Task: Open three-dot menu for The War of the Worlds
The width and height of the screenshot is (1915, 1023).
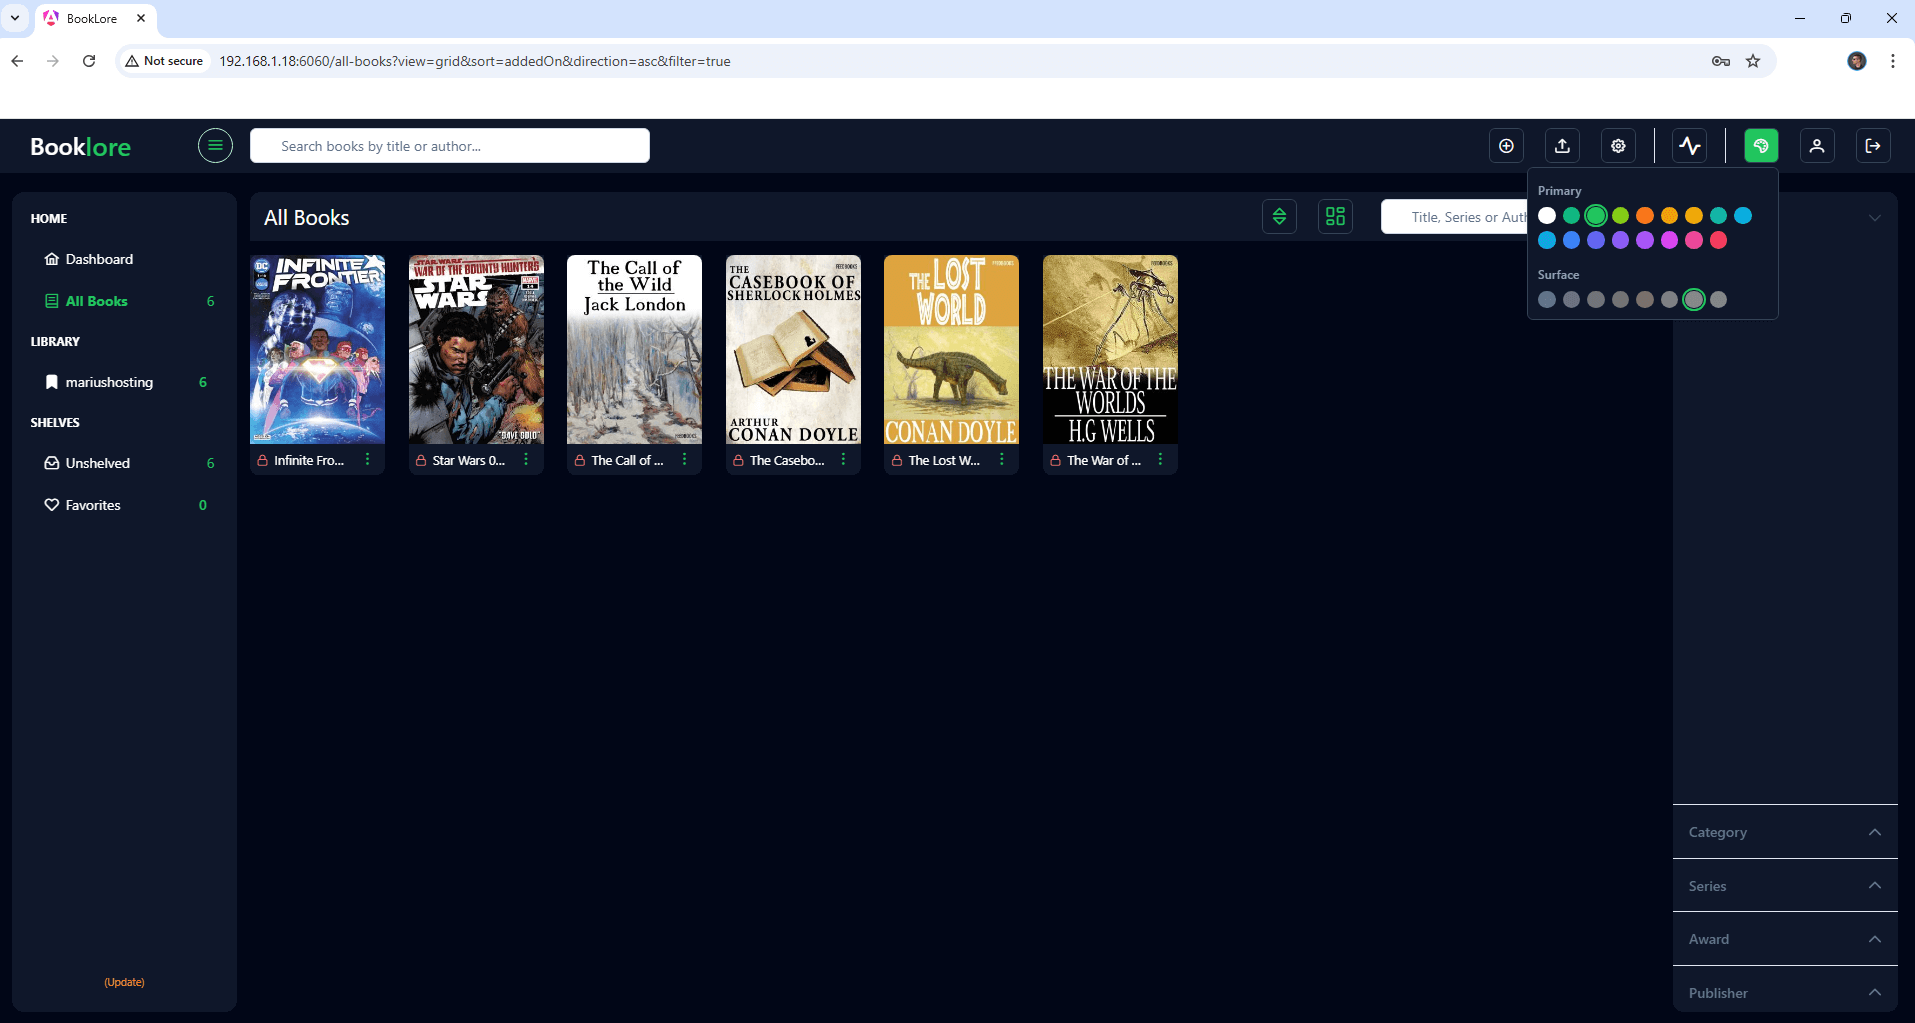Action: tap(1160, 459)
